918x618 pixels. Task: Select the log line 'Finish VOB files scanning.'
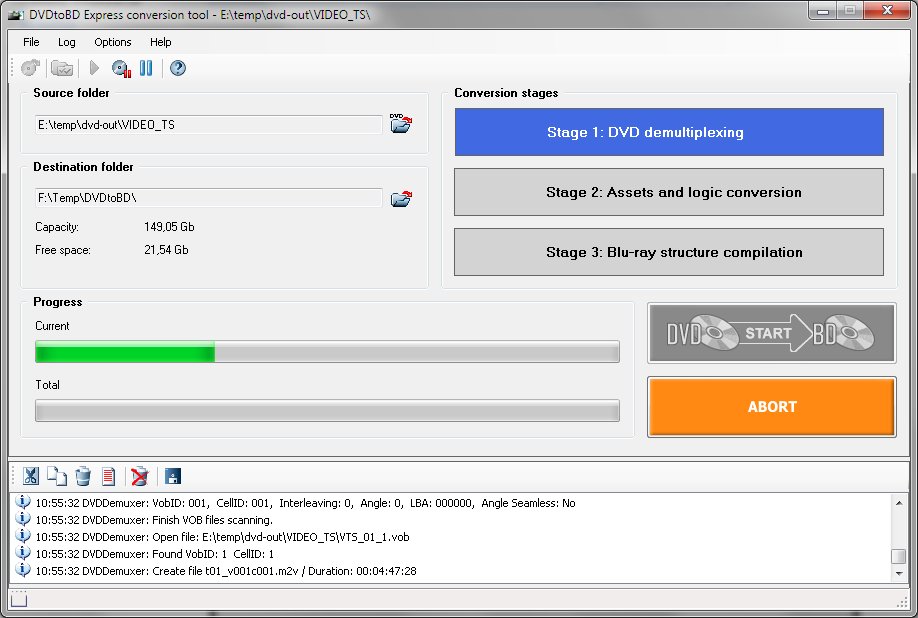coord(154,520)
